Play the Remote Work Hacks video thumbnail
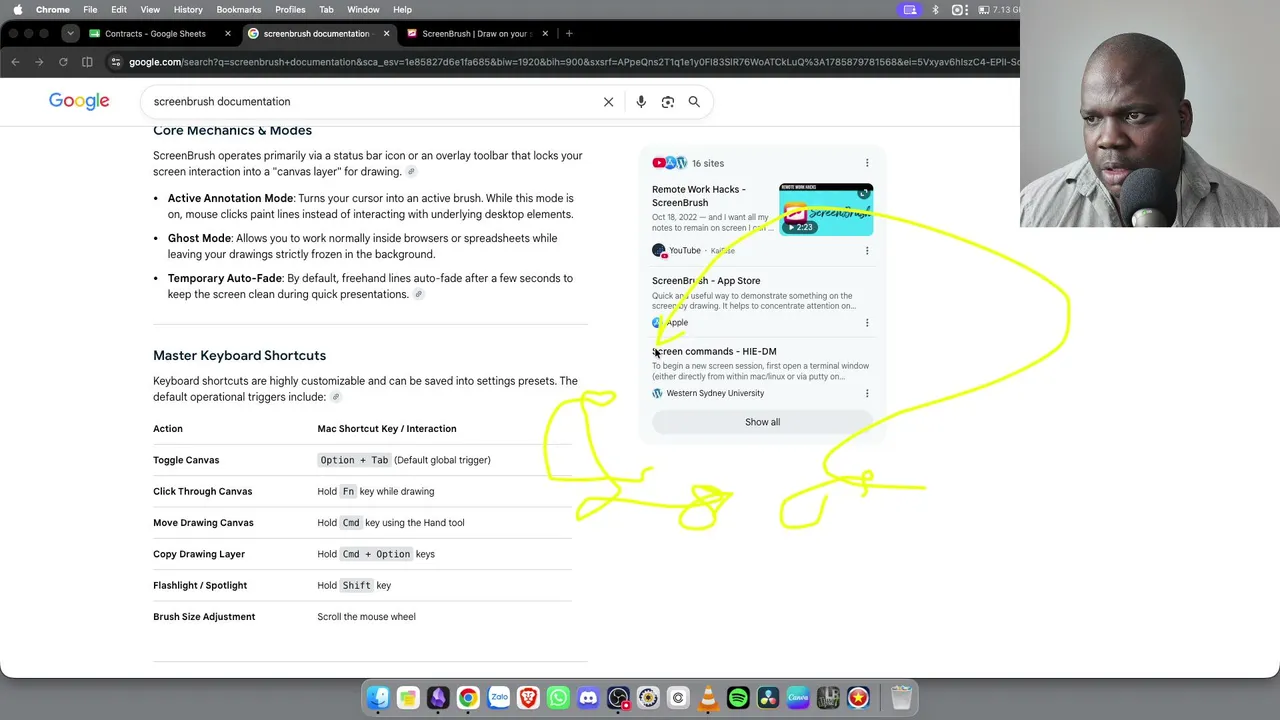 826,209
